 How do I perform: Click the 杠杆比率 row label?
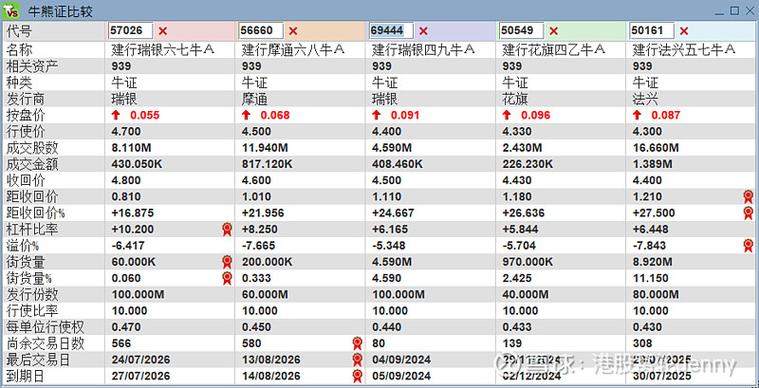[32, 229]
